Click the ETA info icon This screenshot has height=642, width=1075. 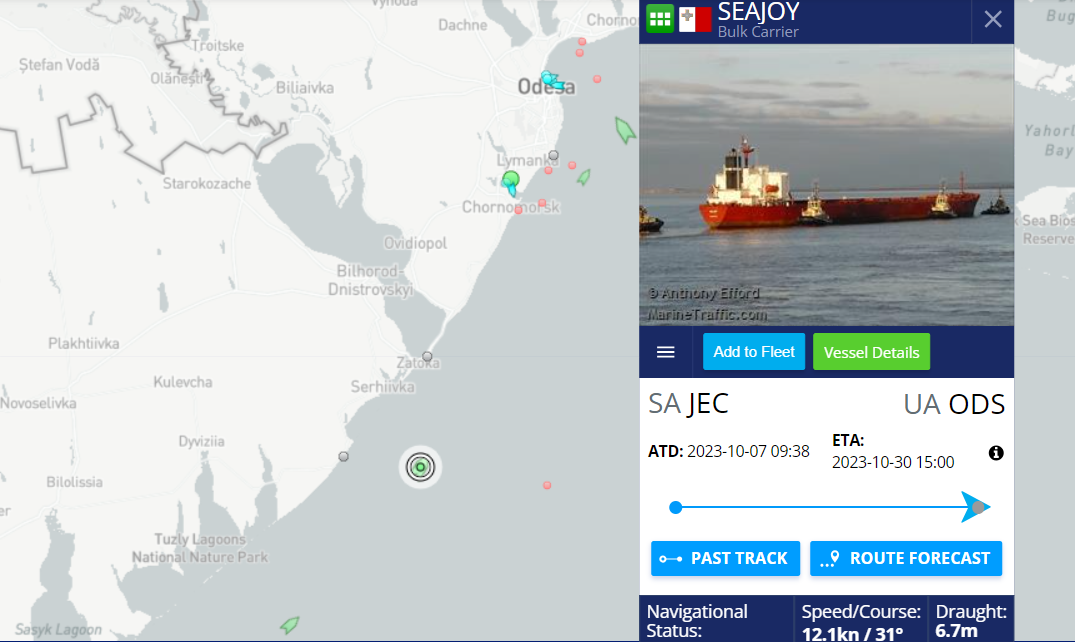click(x=996, y=453)
